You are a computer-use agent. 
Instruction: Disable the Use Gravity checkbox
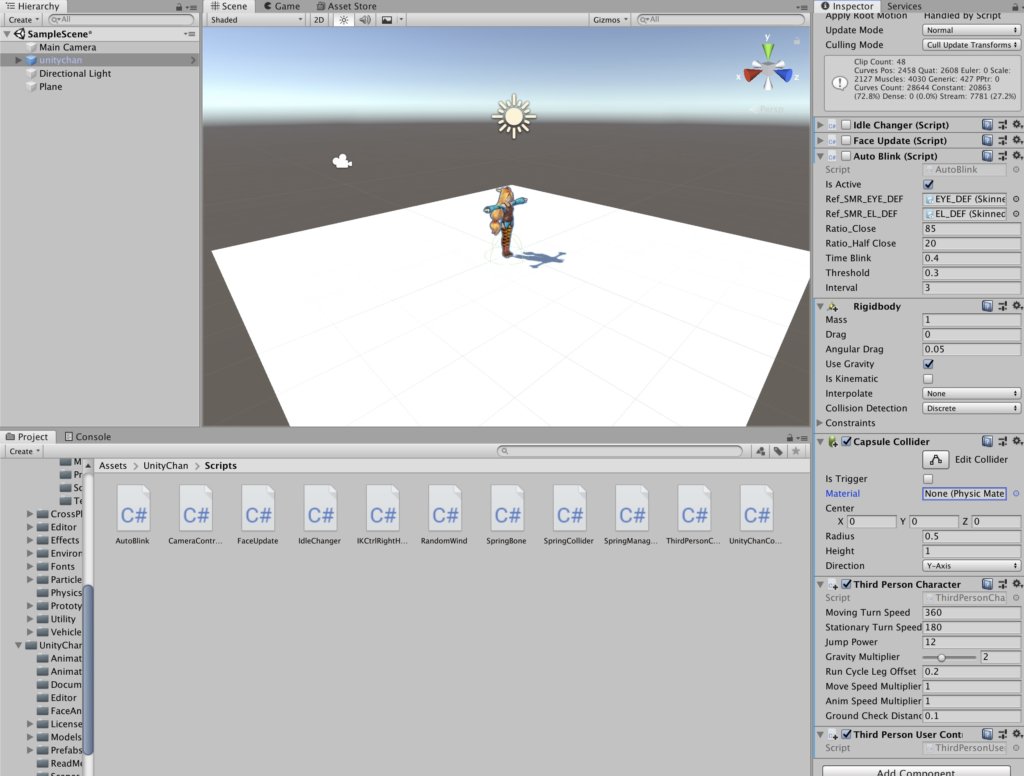[929, 364]
